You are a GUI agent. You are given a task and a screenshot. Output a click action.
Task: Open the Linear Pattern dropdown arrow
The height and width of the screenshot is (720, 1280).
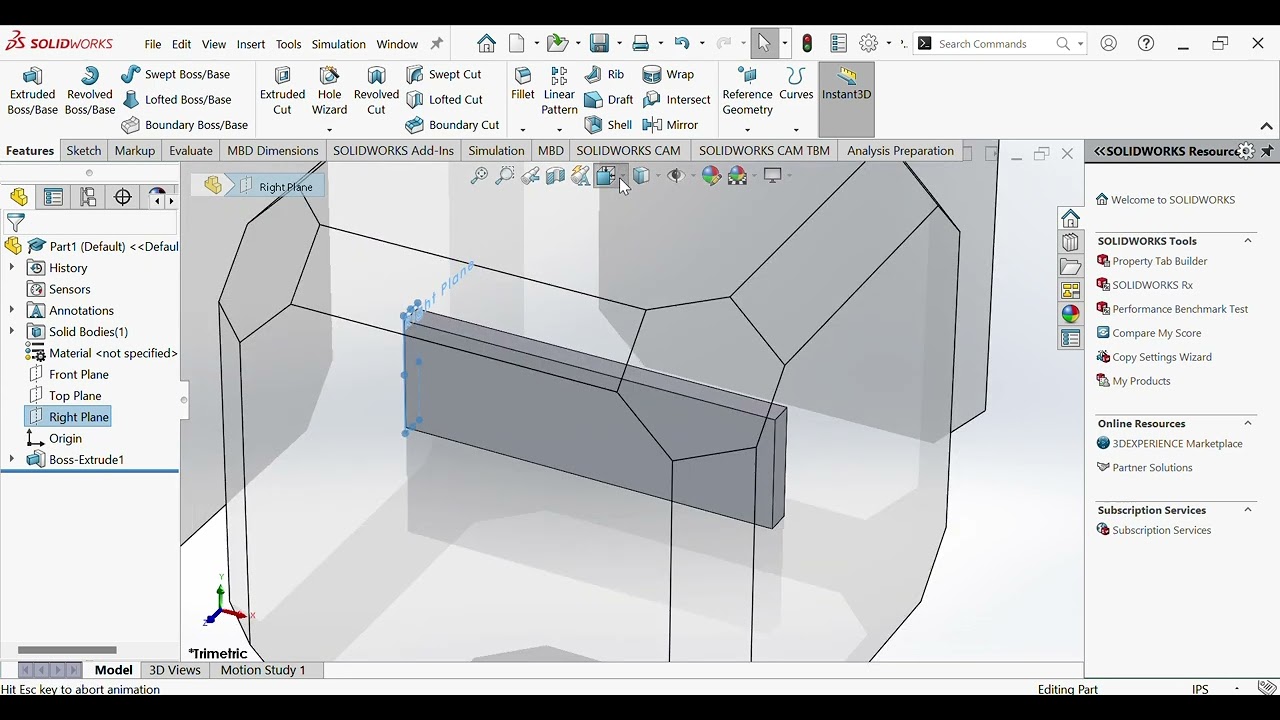[559, 129]
